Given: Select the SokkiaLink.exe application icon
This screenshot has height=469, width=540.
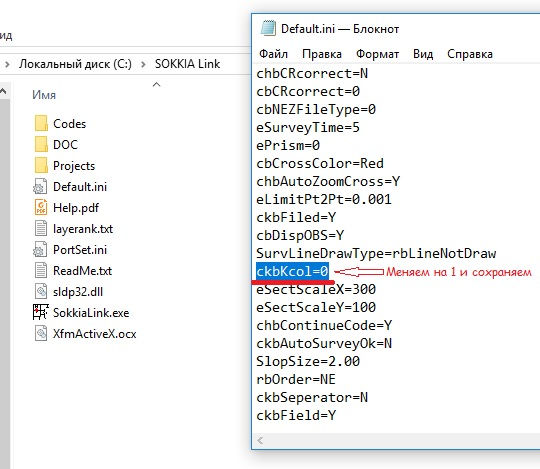Looking at the screenshot, I should pyautogui.click(x=40, y=312).
